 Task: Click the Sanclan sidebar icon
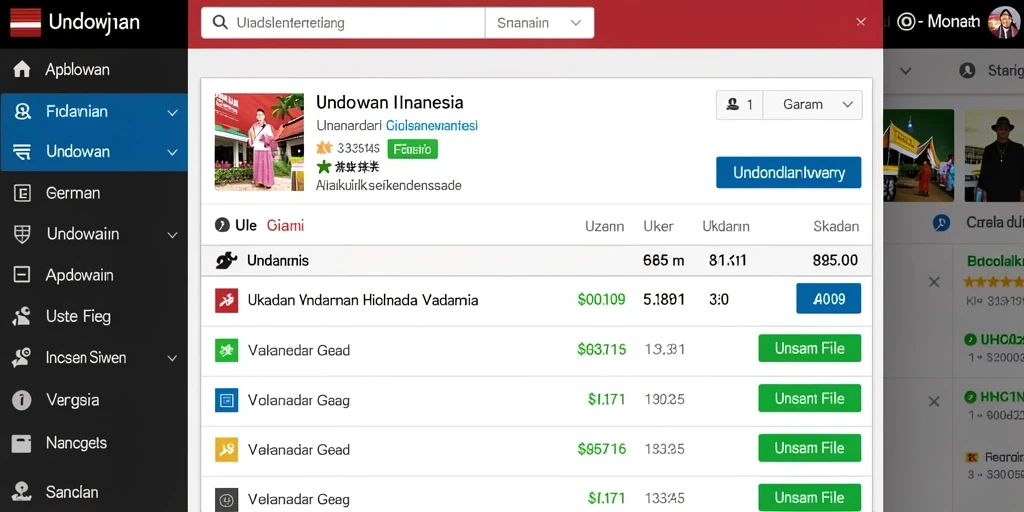tap(22, 492)
